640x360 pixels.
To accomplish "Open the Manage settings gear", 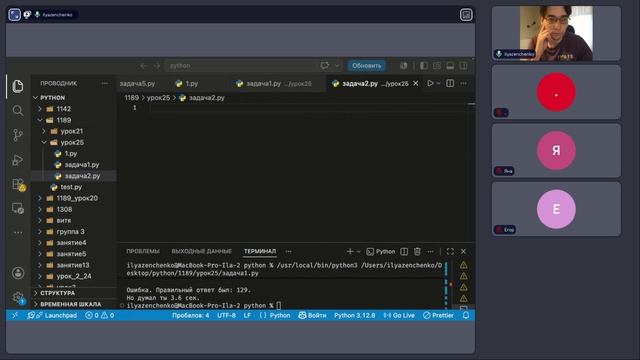I will pos(18,298).
